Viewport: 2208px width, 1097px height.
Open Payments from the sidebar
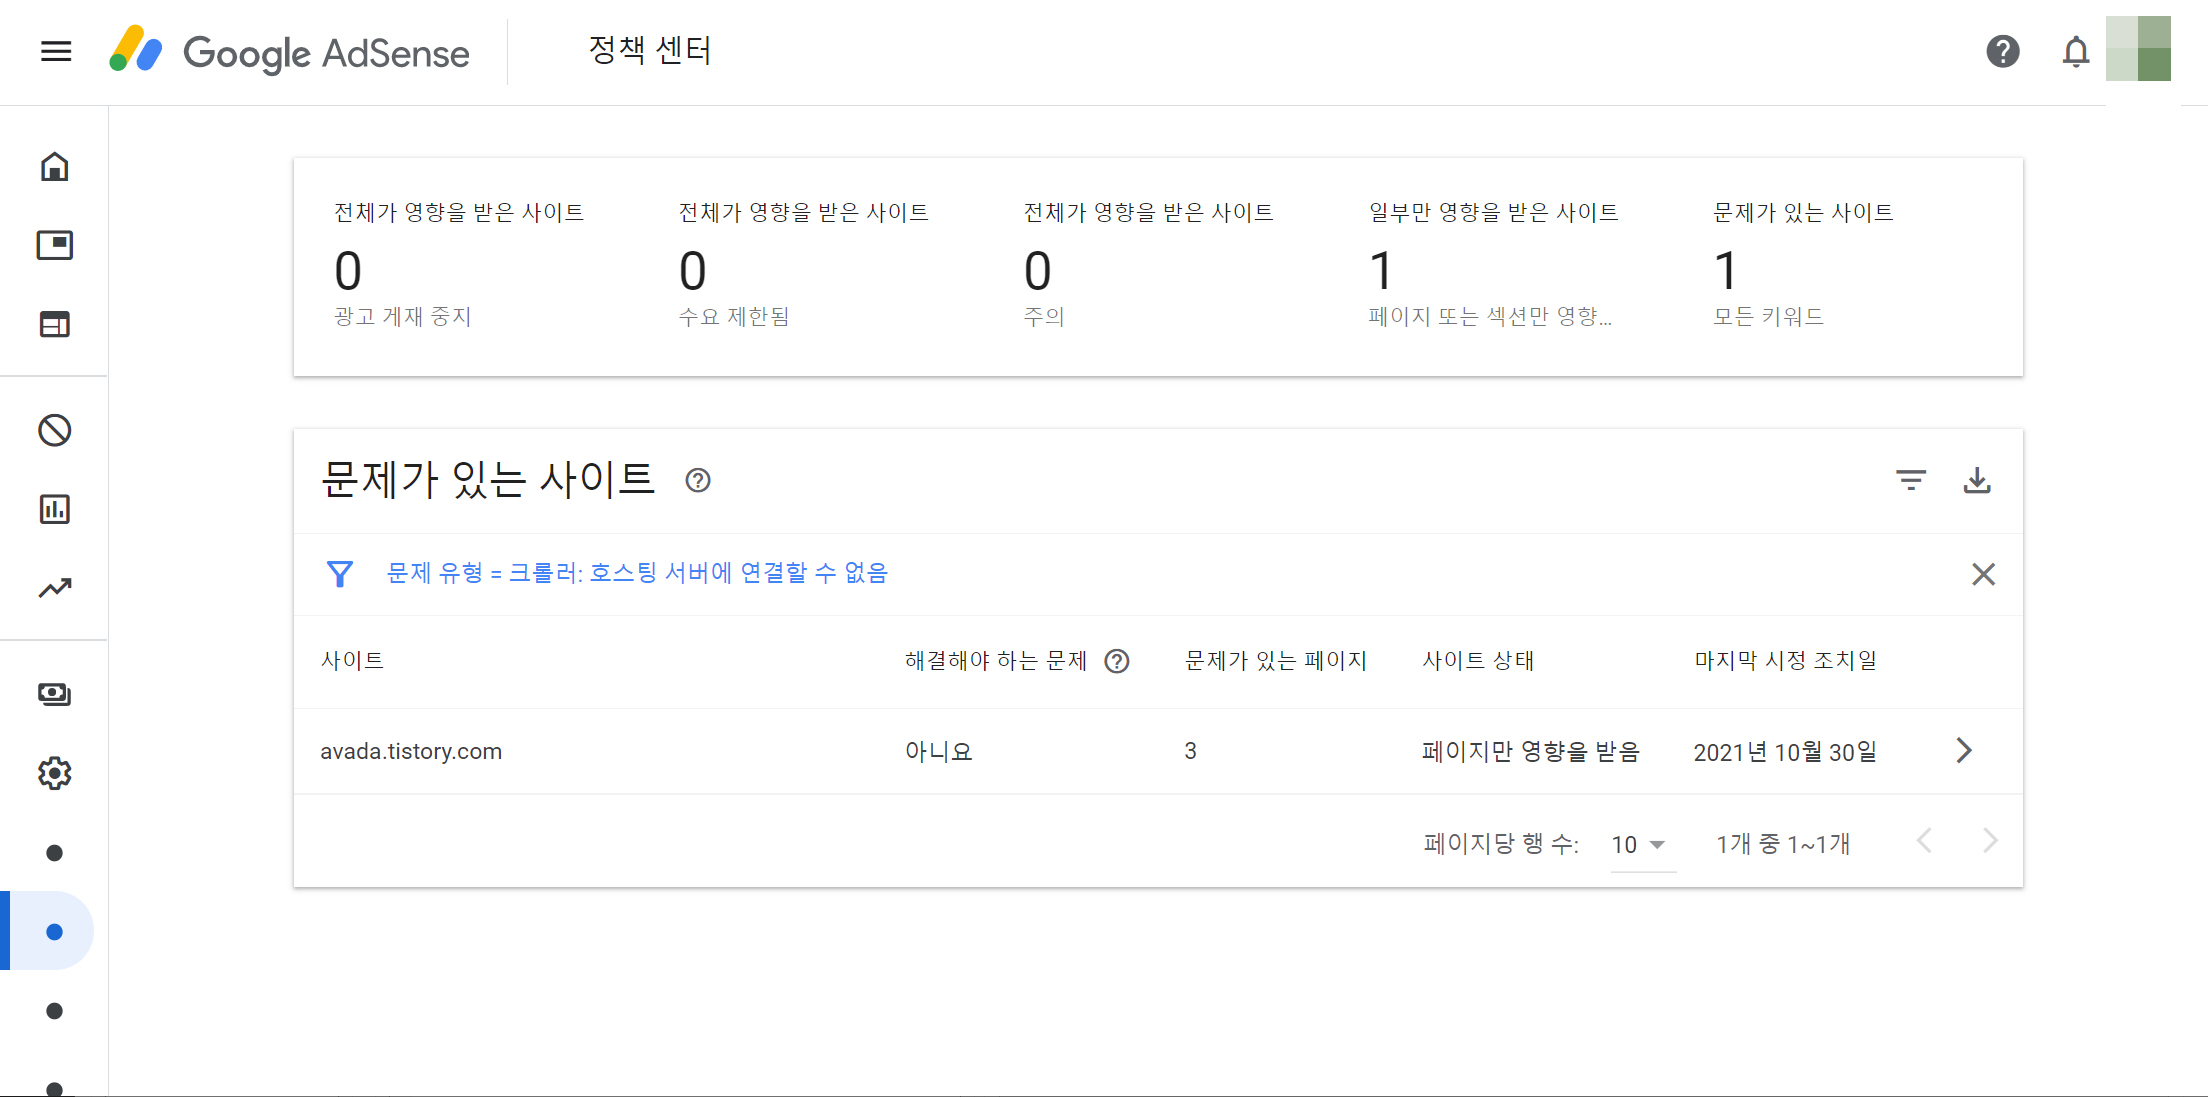[55, 694]
